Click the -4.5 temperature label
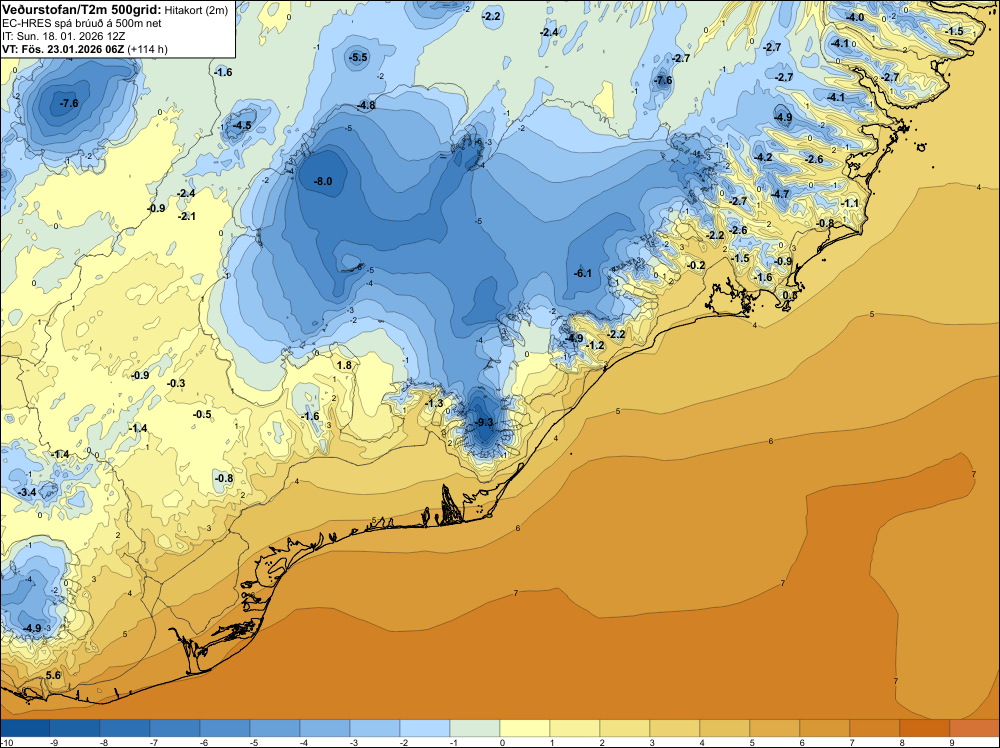The height and width of the screenshot is (748, 1000). coord(242,126)
